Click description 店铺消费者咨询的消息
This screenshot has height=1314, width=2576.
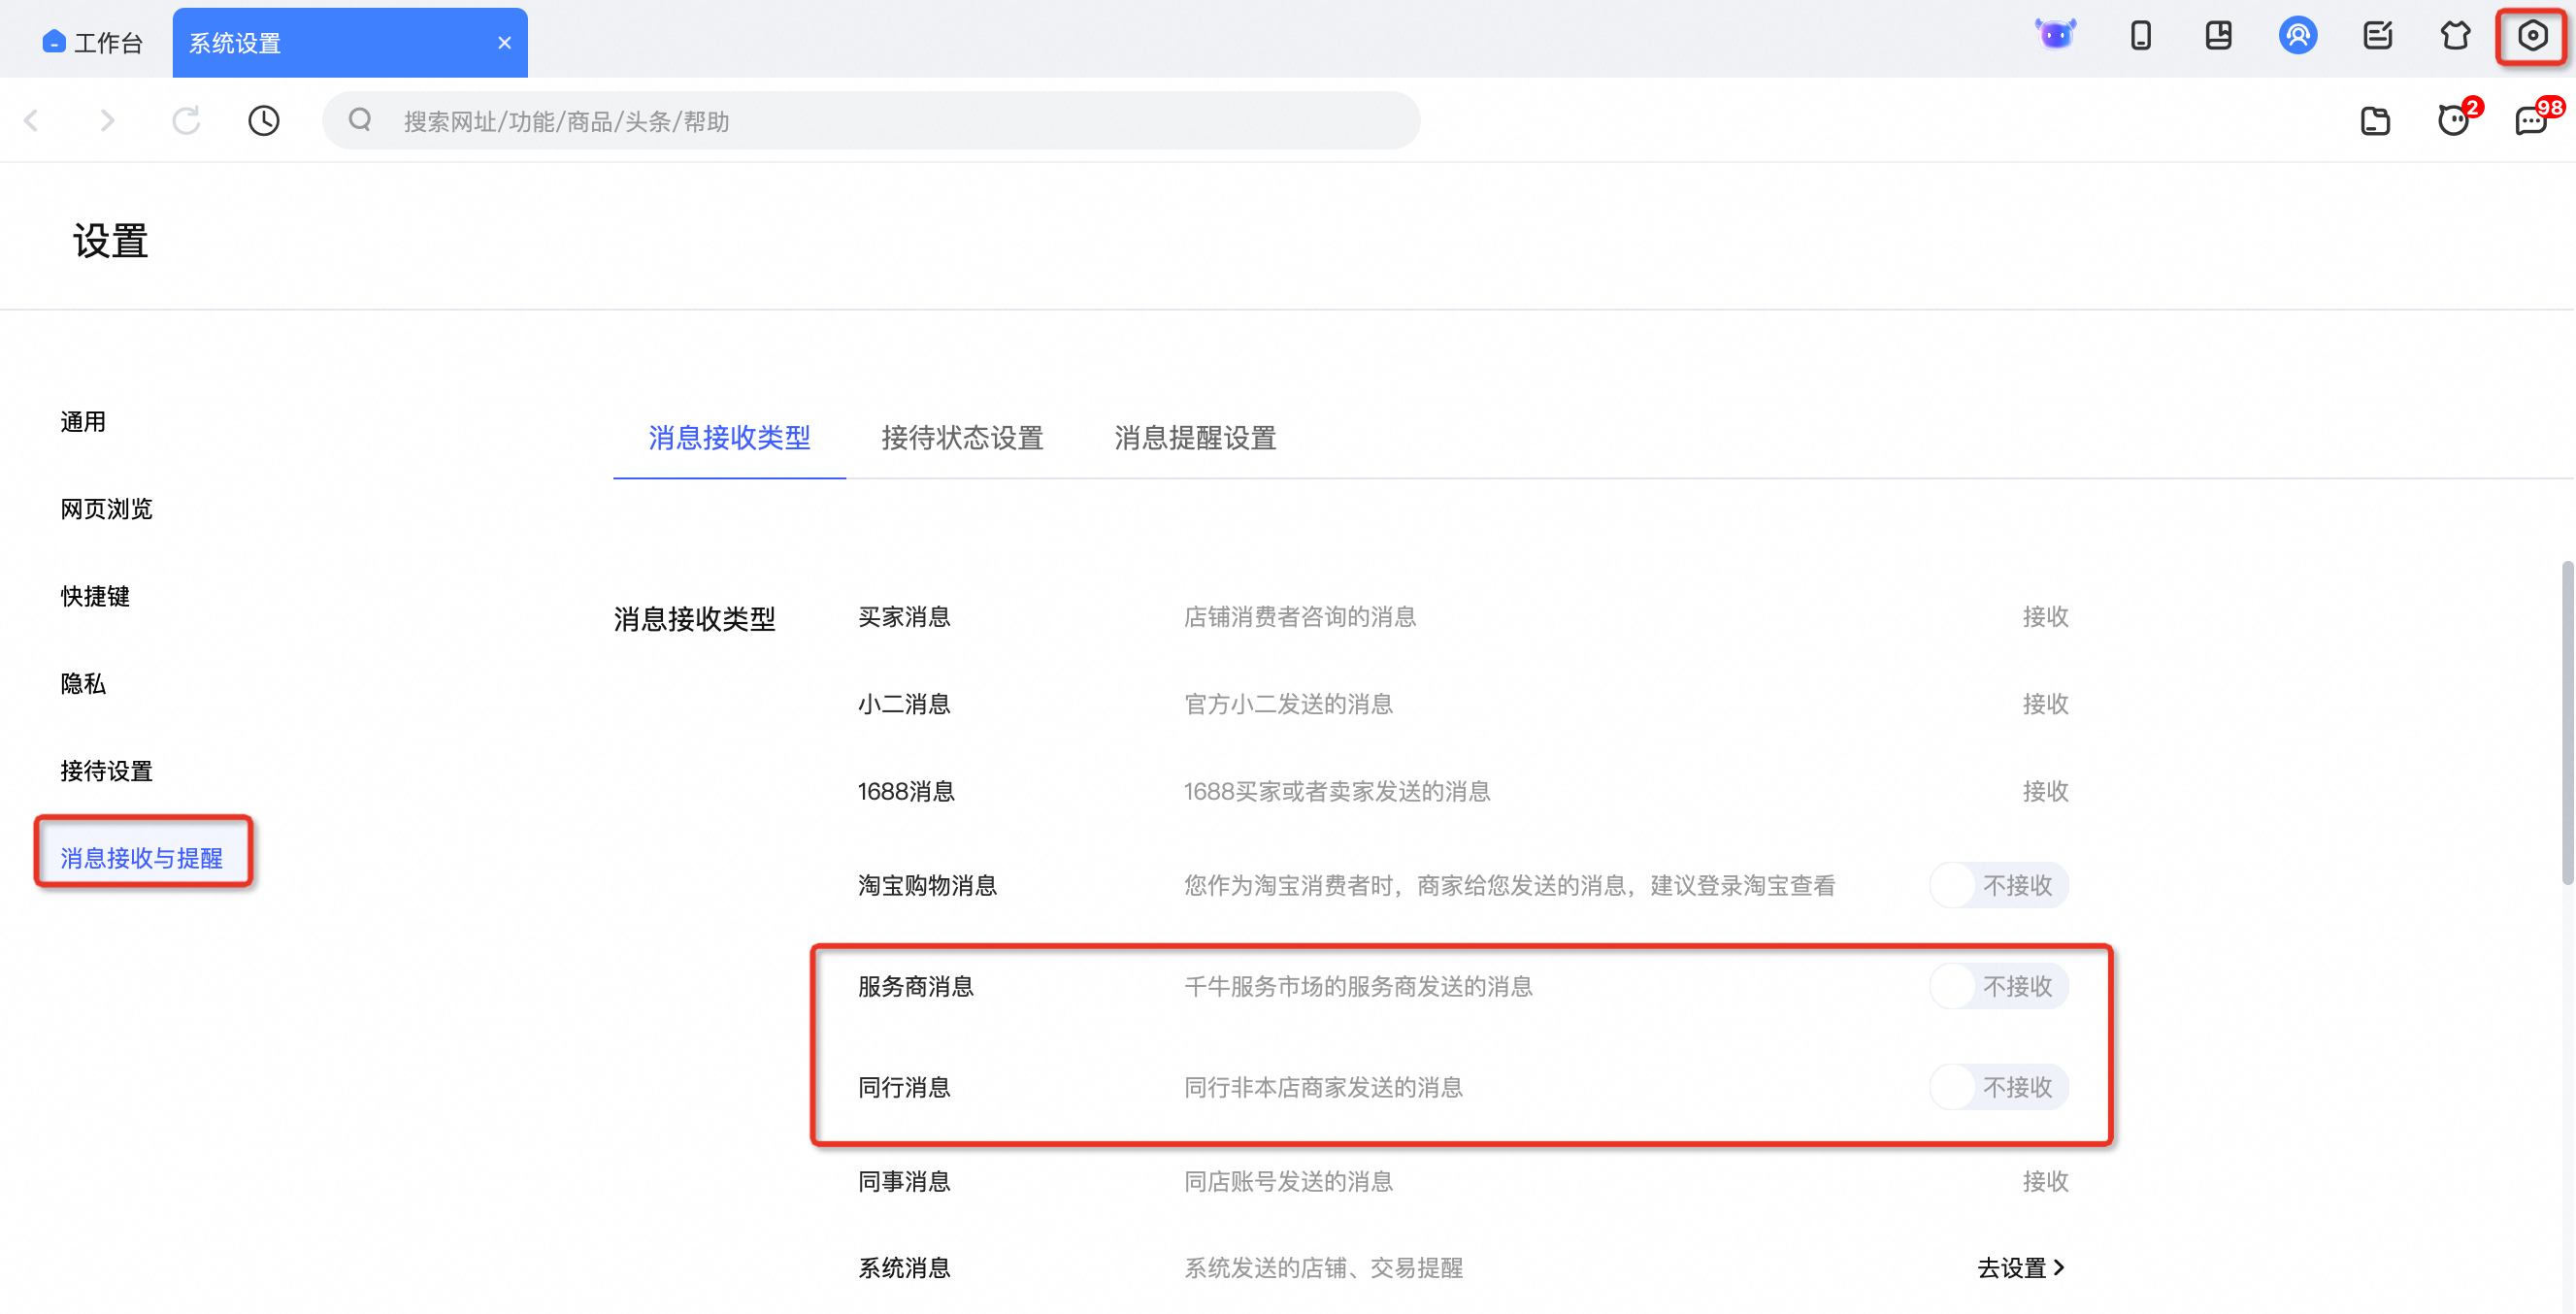click(x=1300, y=617)
